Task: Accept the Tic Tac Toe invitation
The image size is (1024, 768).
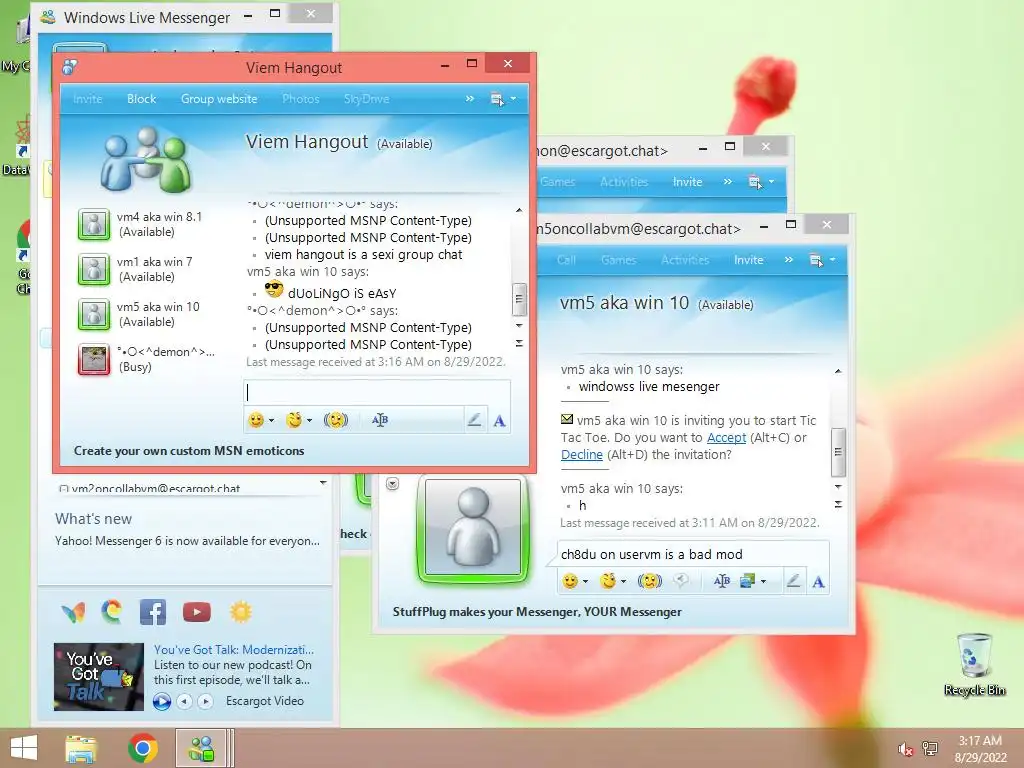Action: coord(726,438)
